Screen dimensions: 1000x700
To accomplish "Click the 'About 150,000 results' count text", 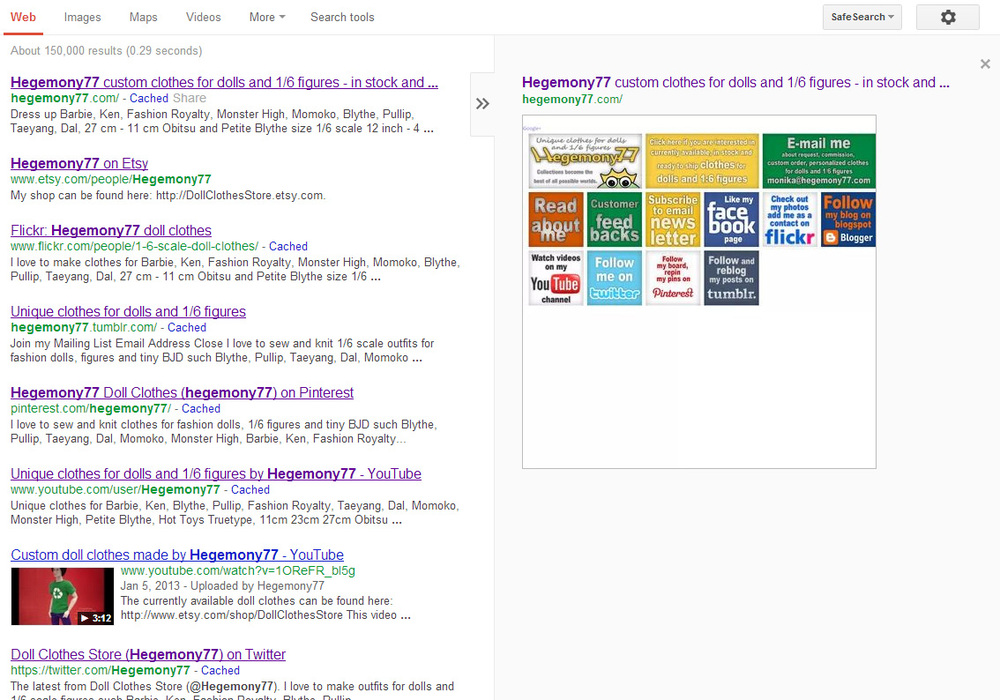I will tap(107, 50).
